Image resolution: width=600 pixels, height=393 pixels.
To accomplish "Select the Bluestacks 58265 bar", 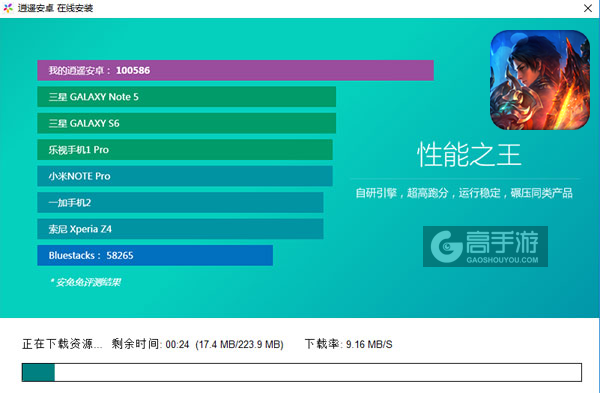I will 155,255.
